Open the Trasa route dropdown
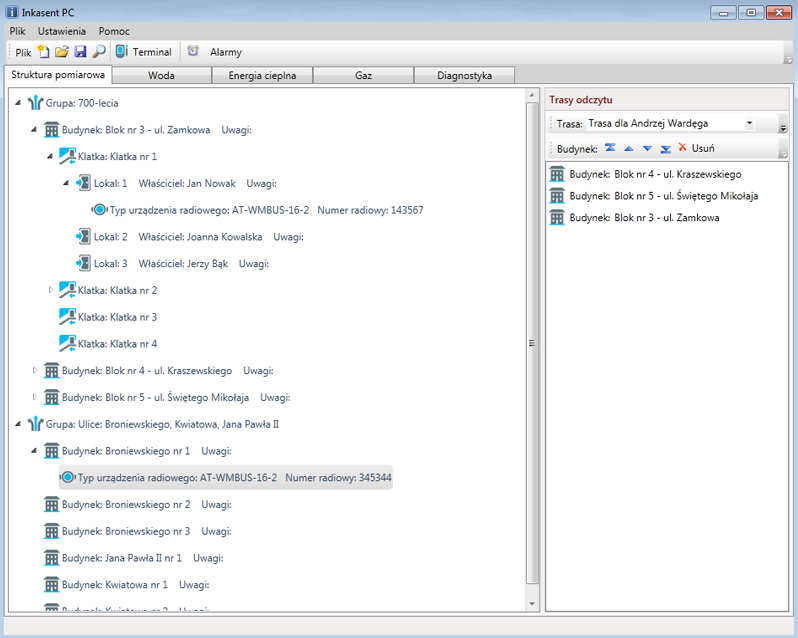798x638 pixels. 749,123
